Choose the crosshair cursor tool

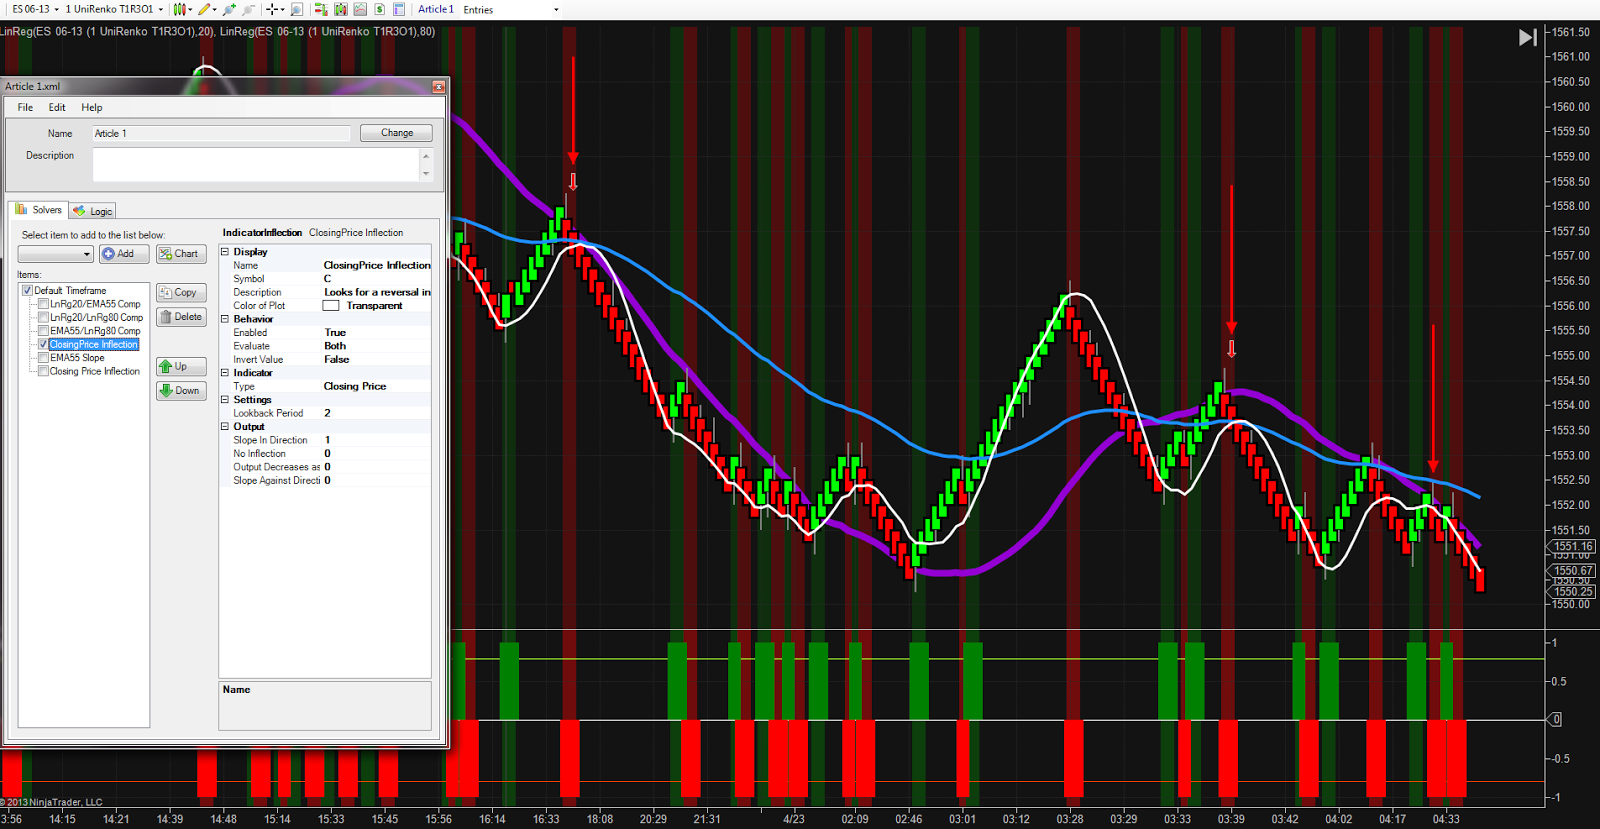coord(272,9)
